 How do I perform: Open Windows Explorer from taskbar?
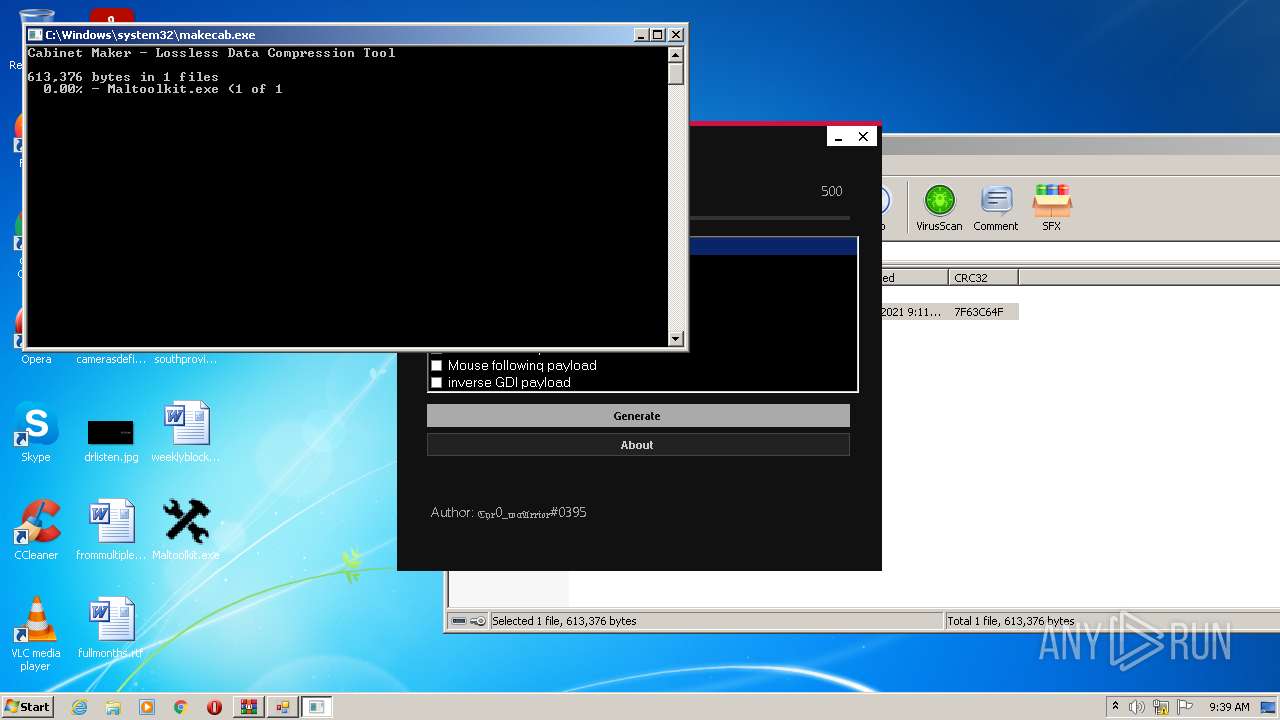click(x=113, y=707)
